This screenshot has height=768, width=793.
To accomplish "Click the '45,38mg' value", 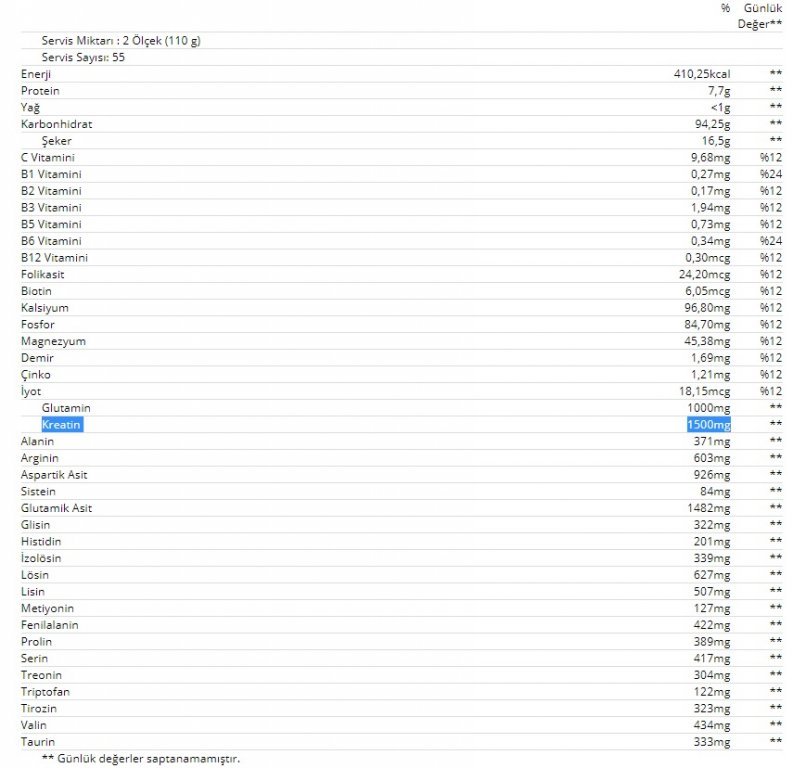I will (x=708, y=341).
